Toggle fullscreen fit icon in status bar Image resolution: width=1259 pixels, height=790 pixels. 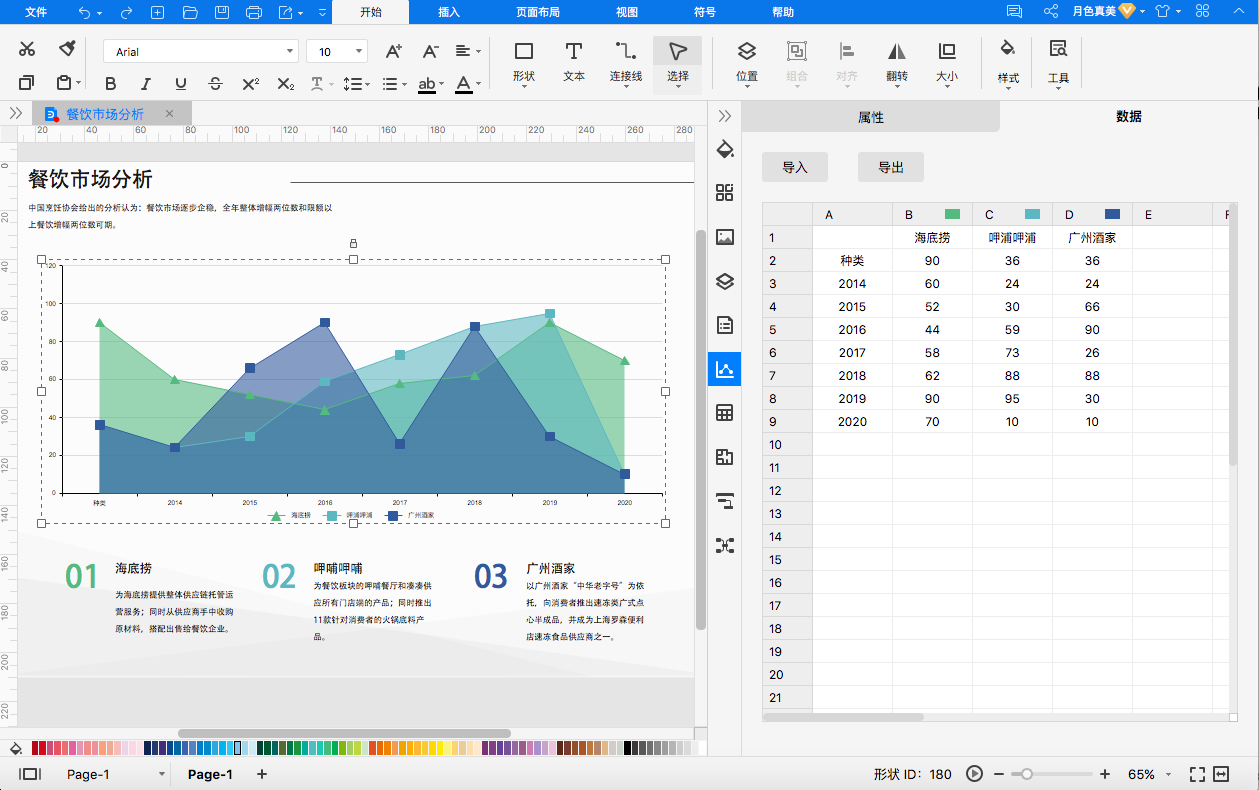pyautogui.click(x=1197, y=774)
